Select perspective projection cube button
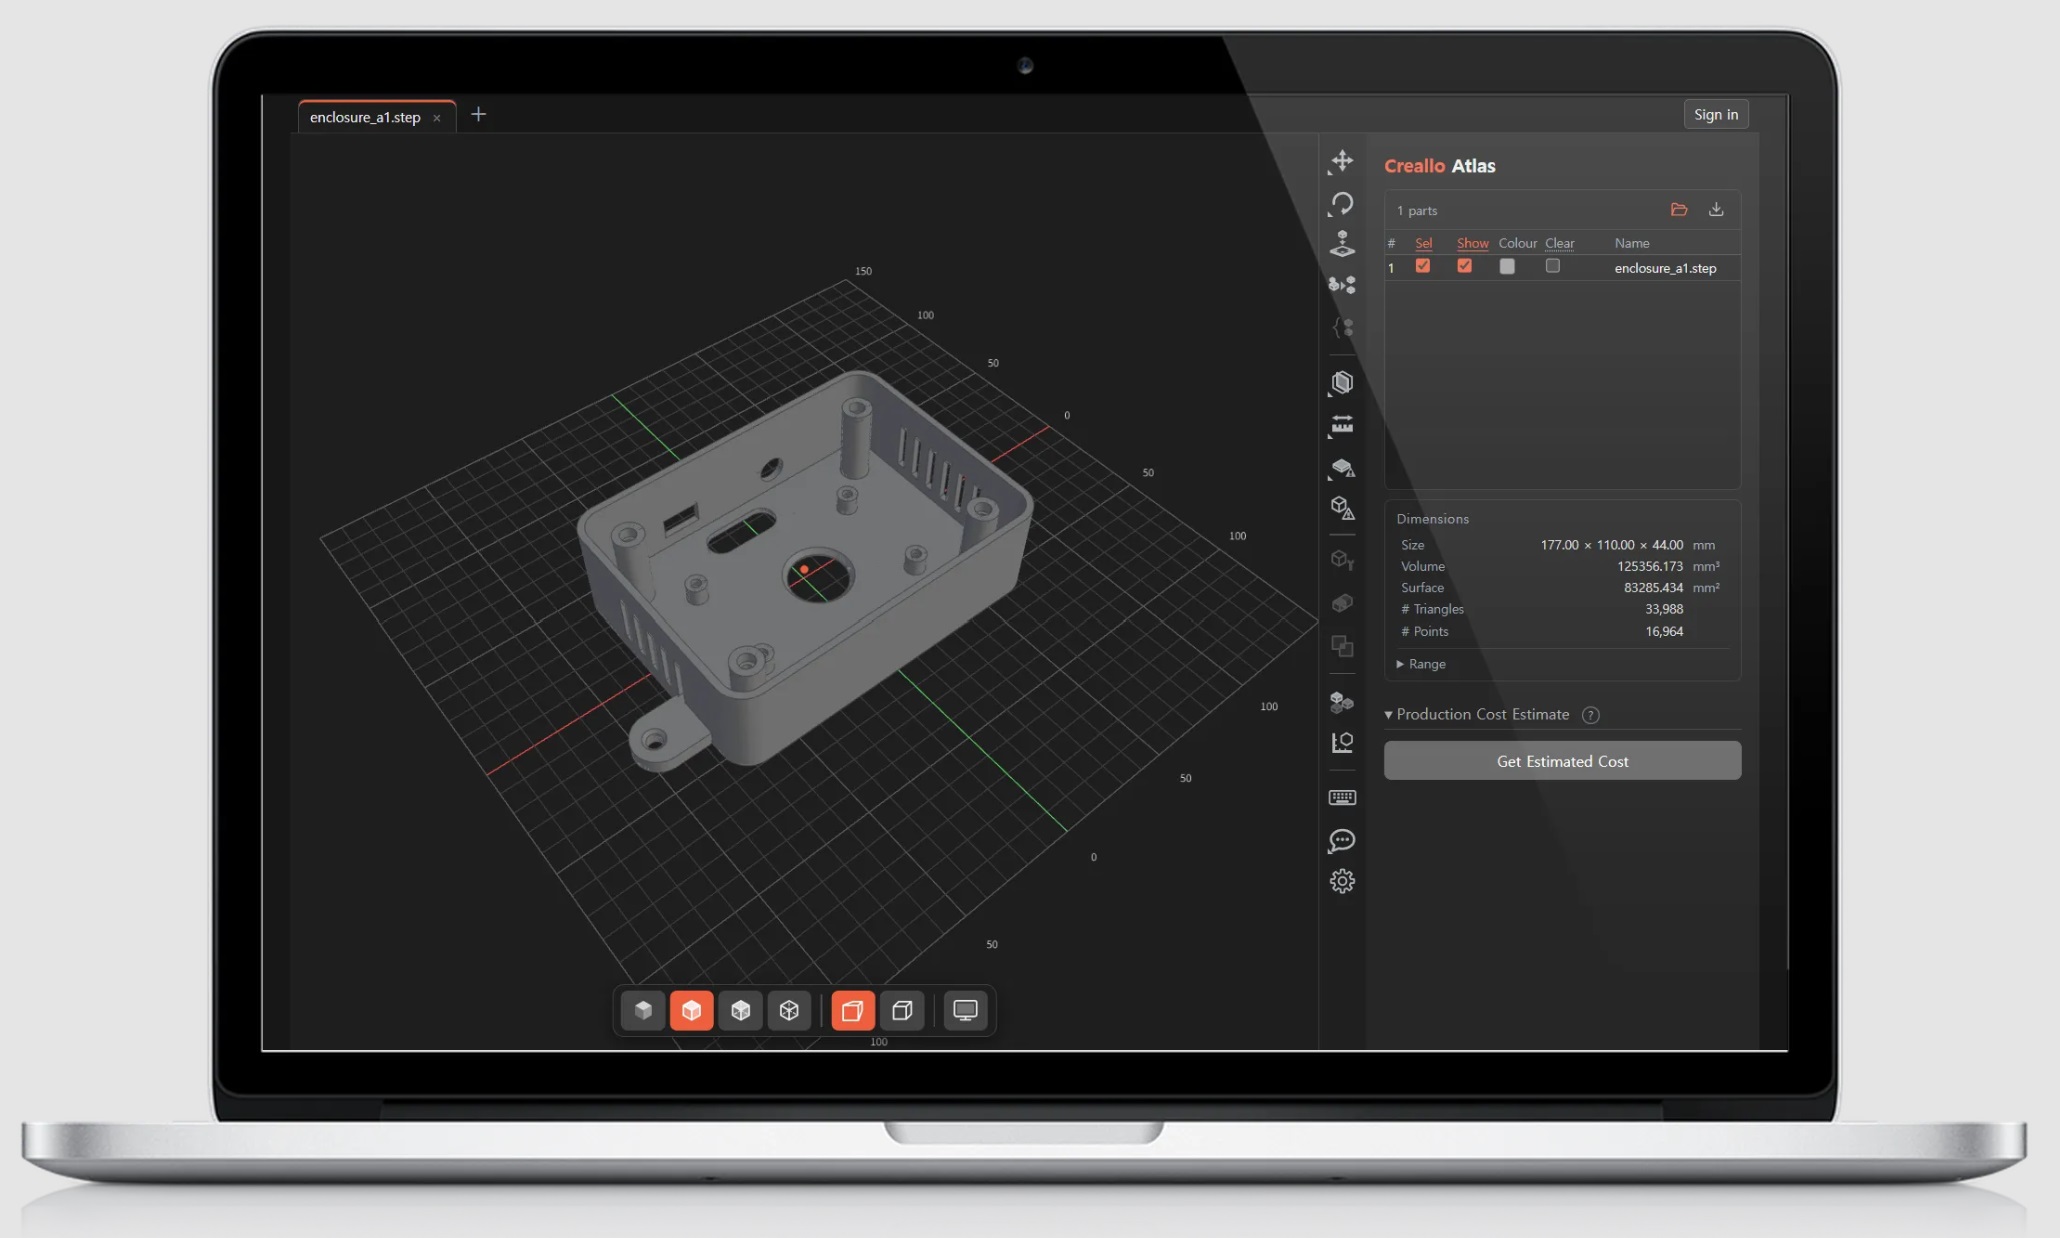 (853, 1010)
